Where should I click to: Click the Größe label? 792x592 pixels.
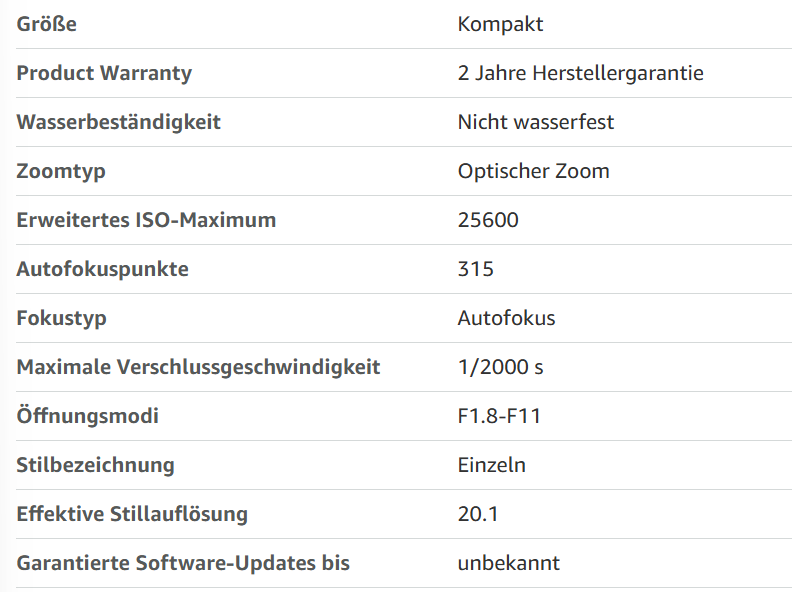pyautogui.click(x=46, y=24)
